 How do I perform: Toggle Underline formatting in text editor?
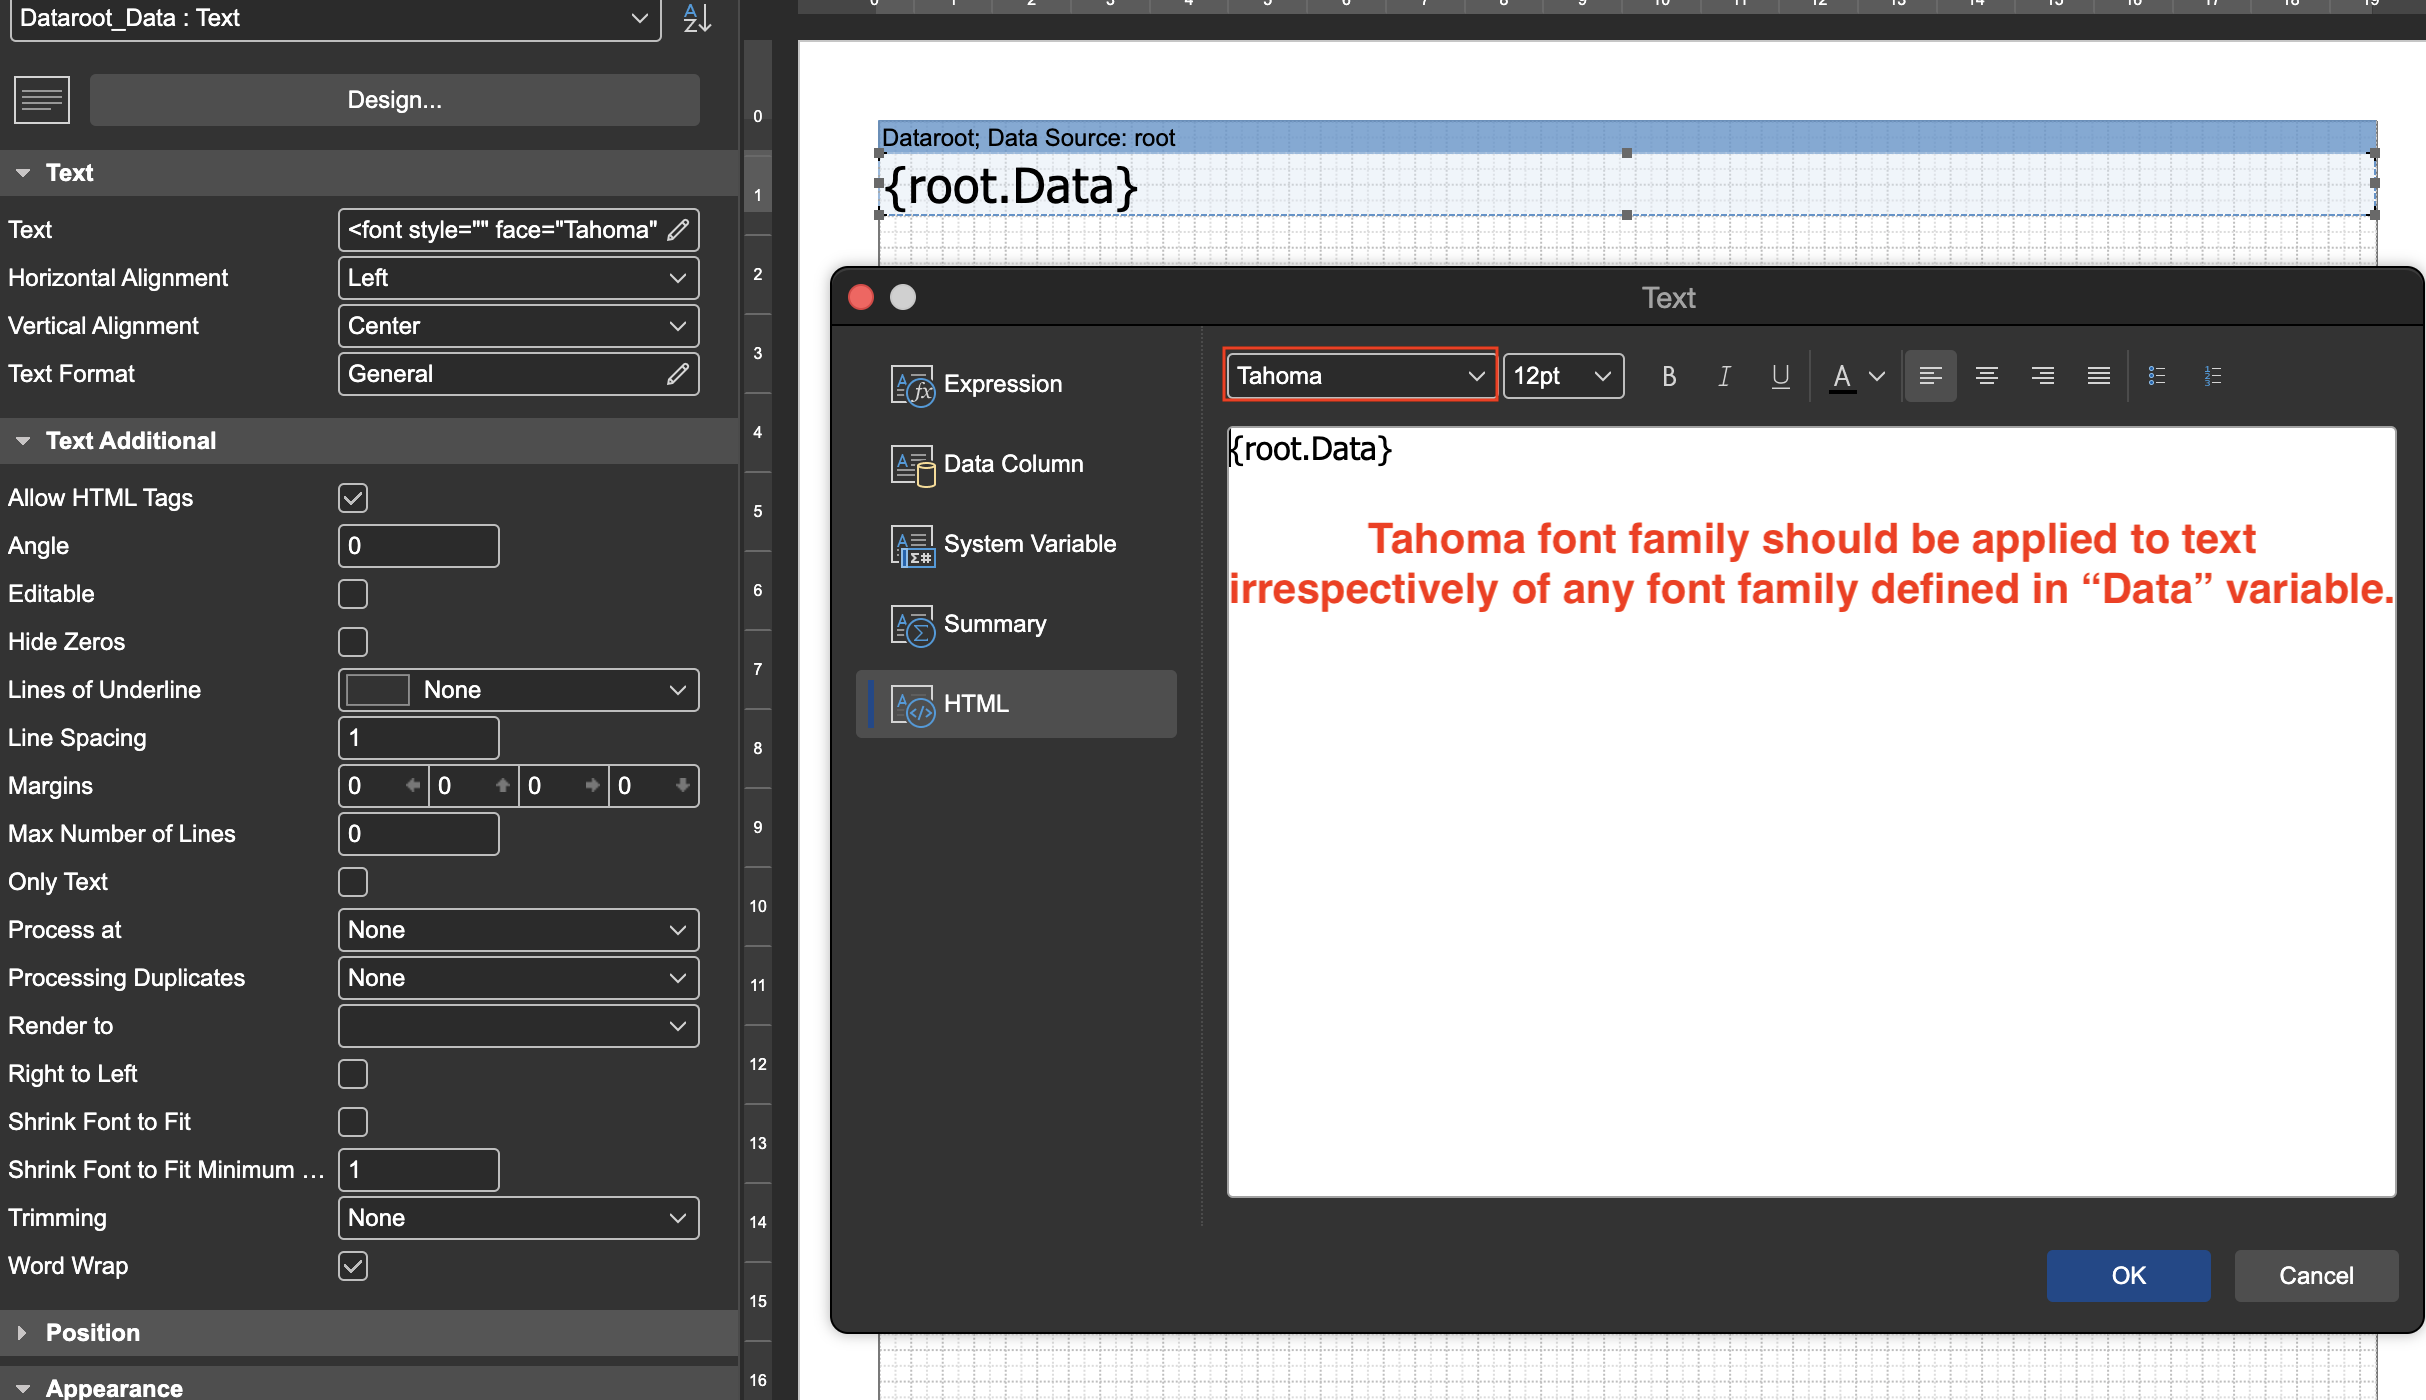(1780, 376)
